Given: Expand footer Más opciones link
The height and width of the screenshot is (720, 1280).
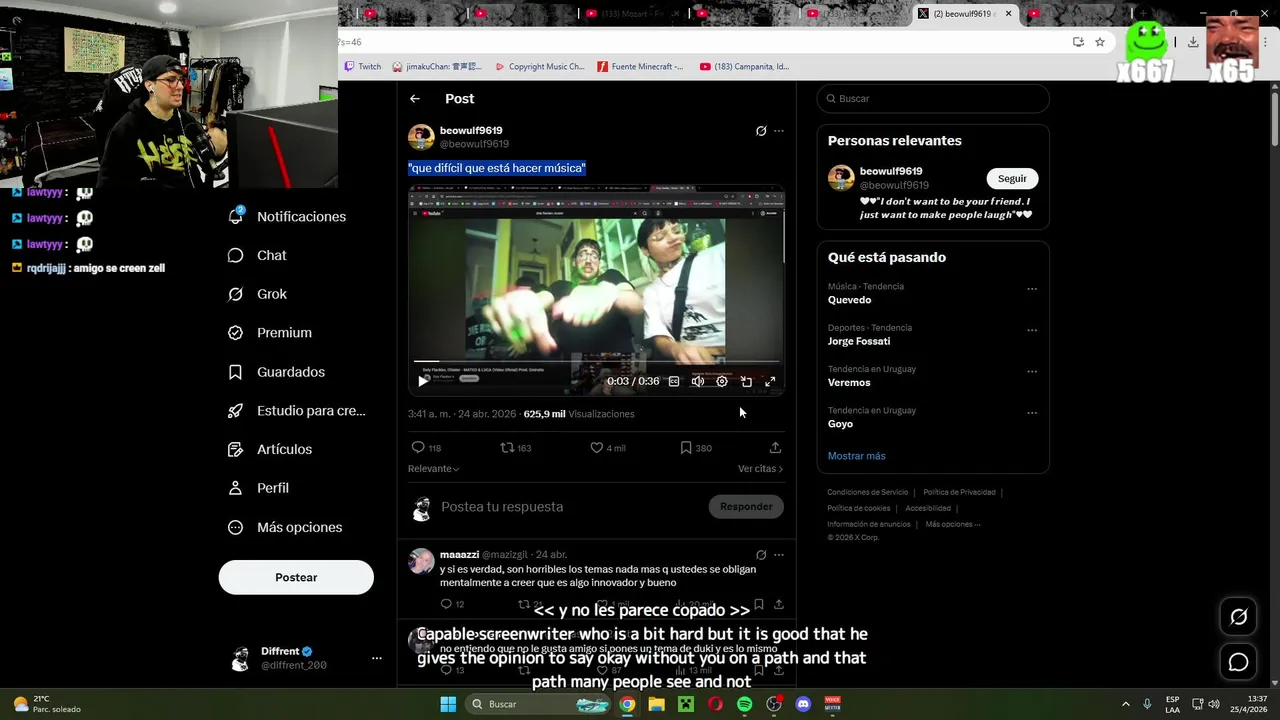Looking at the screenshot, I should pos(952,524).
